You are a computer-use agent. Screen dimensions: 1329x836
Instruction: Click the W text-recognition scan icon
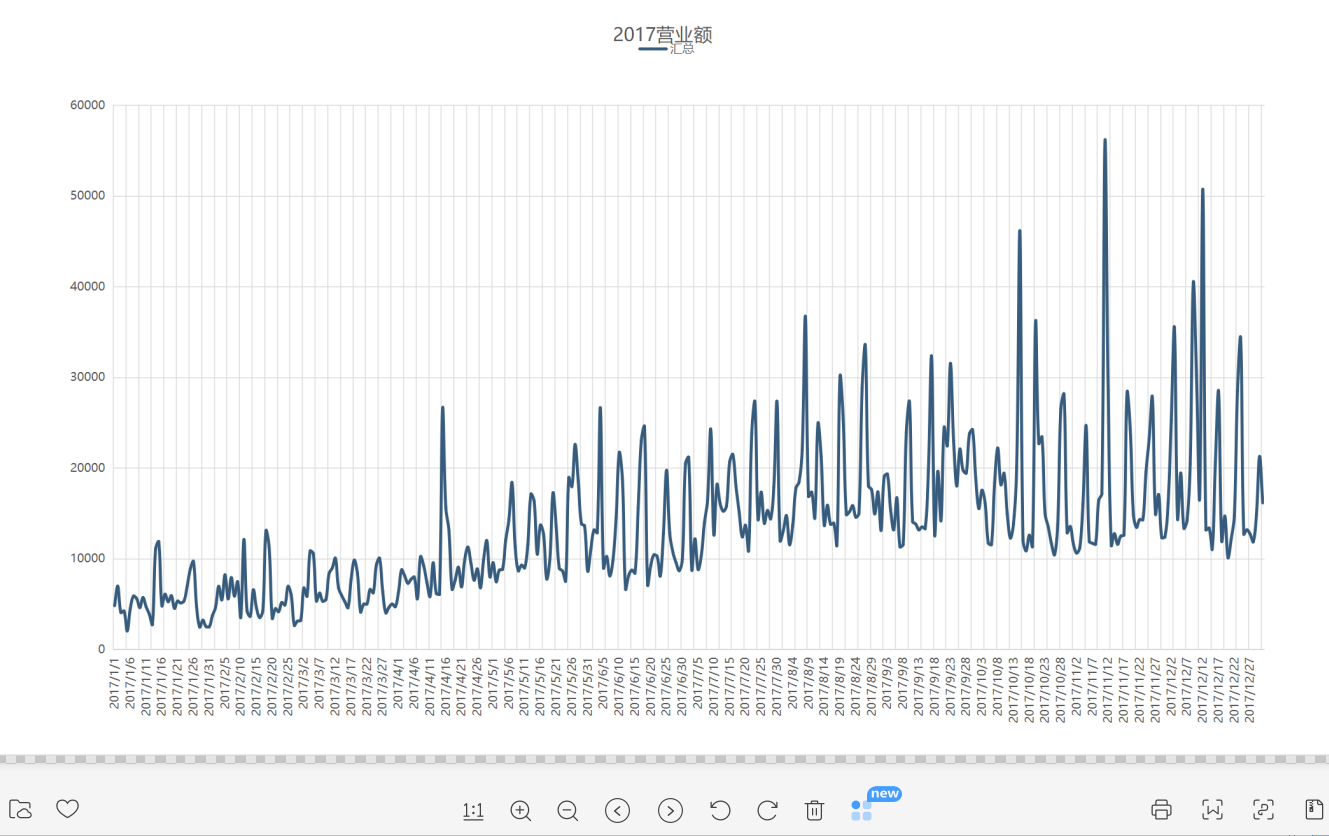[x=1213, y=809]
